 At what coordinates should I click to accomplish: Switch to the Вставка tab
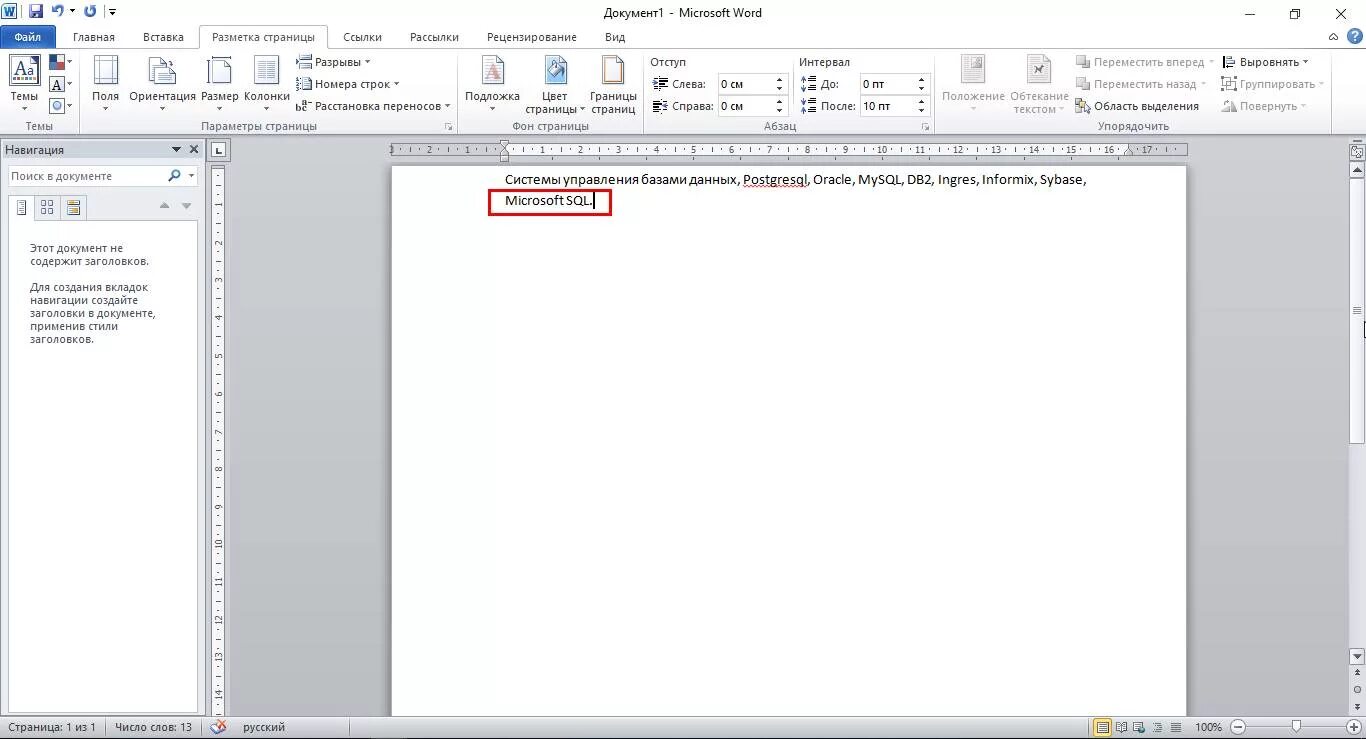[163, 37]
